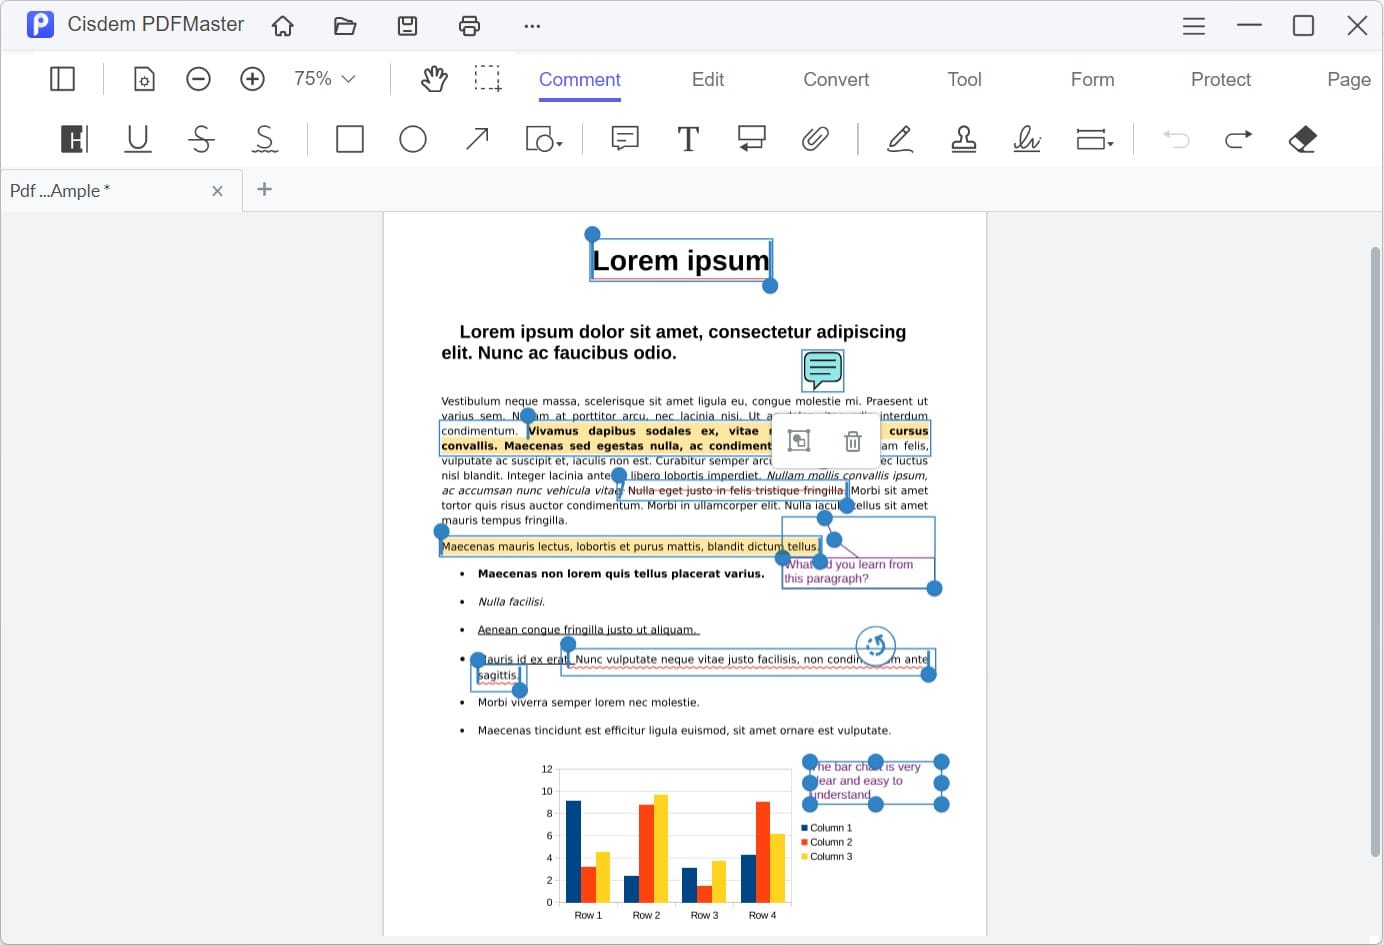Switch to the Edit tab
1384x945 pixels.
click(708, 79)
